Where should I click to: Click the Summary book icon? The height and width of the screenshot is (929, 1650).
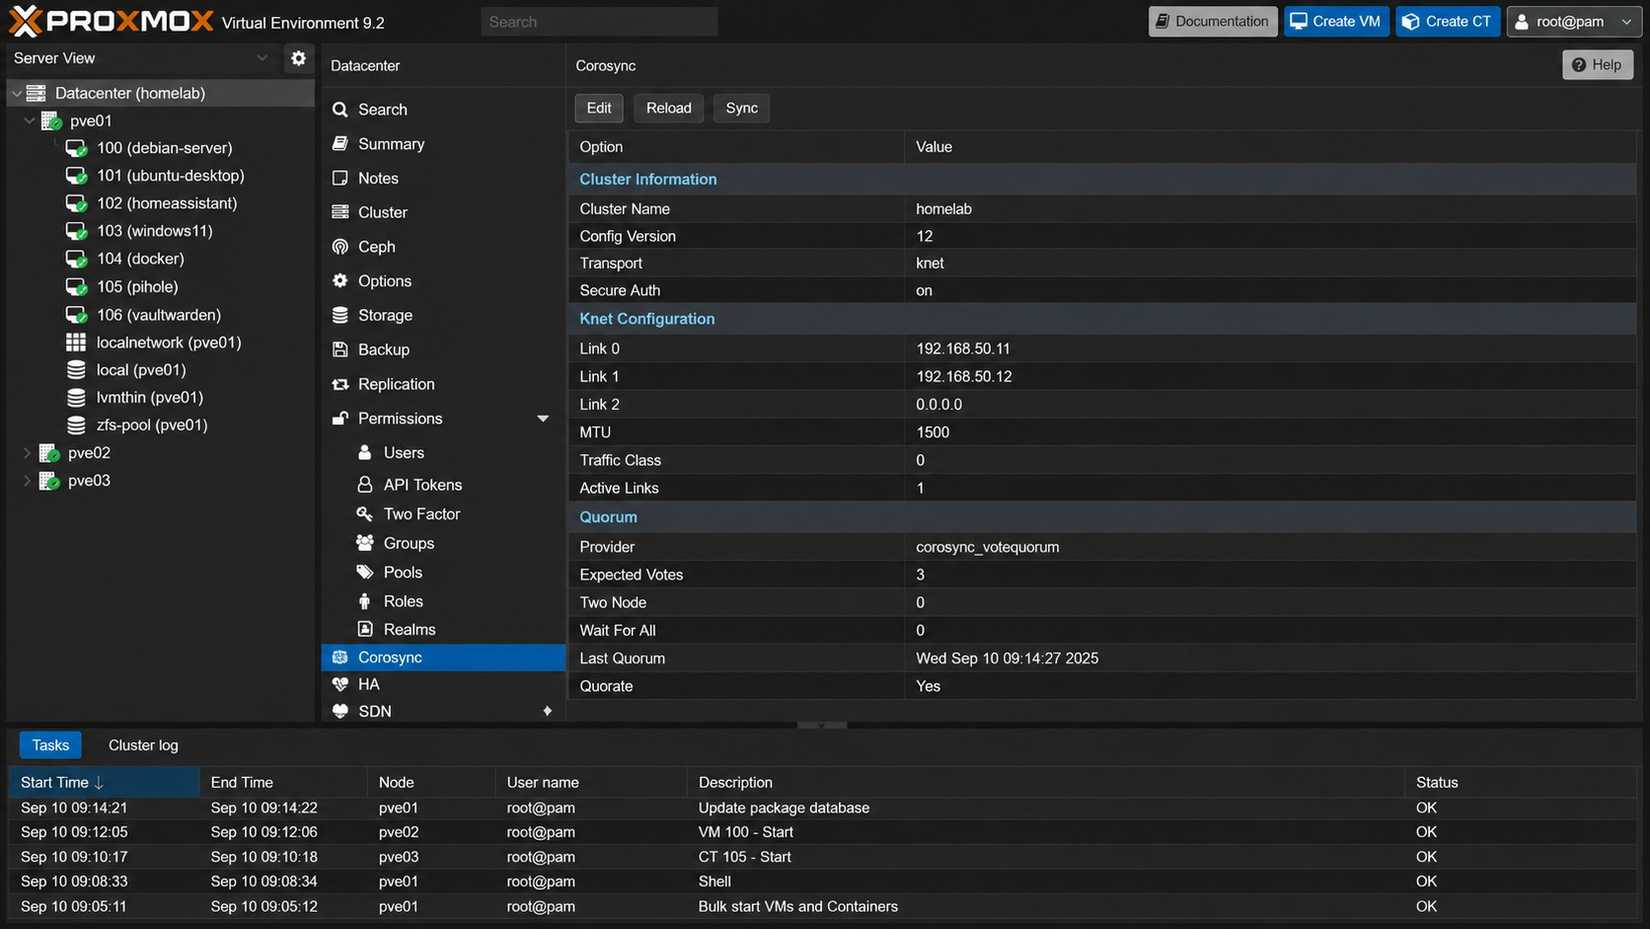pyautogui.click(x=340, y=144)
